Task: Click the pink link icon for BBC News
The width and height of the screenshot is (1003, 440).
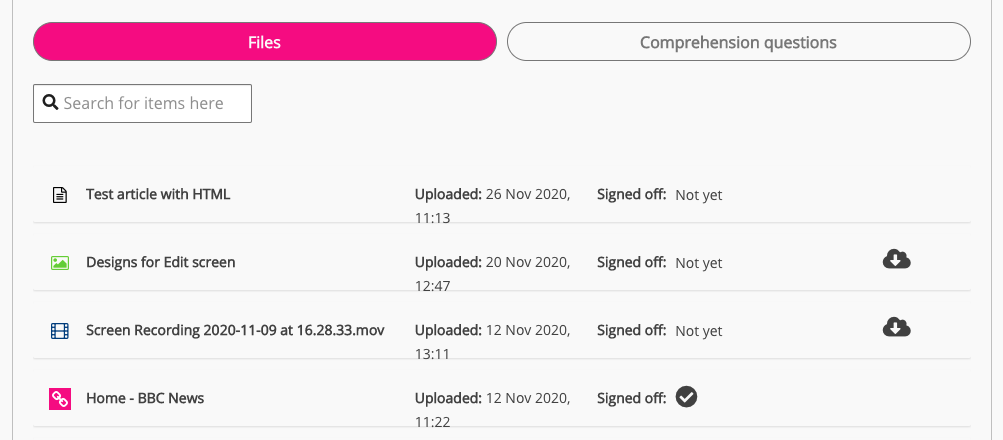Action: (60, 399)
